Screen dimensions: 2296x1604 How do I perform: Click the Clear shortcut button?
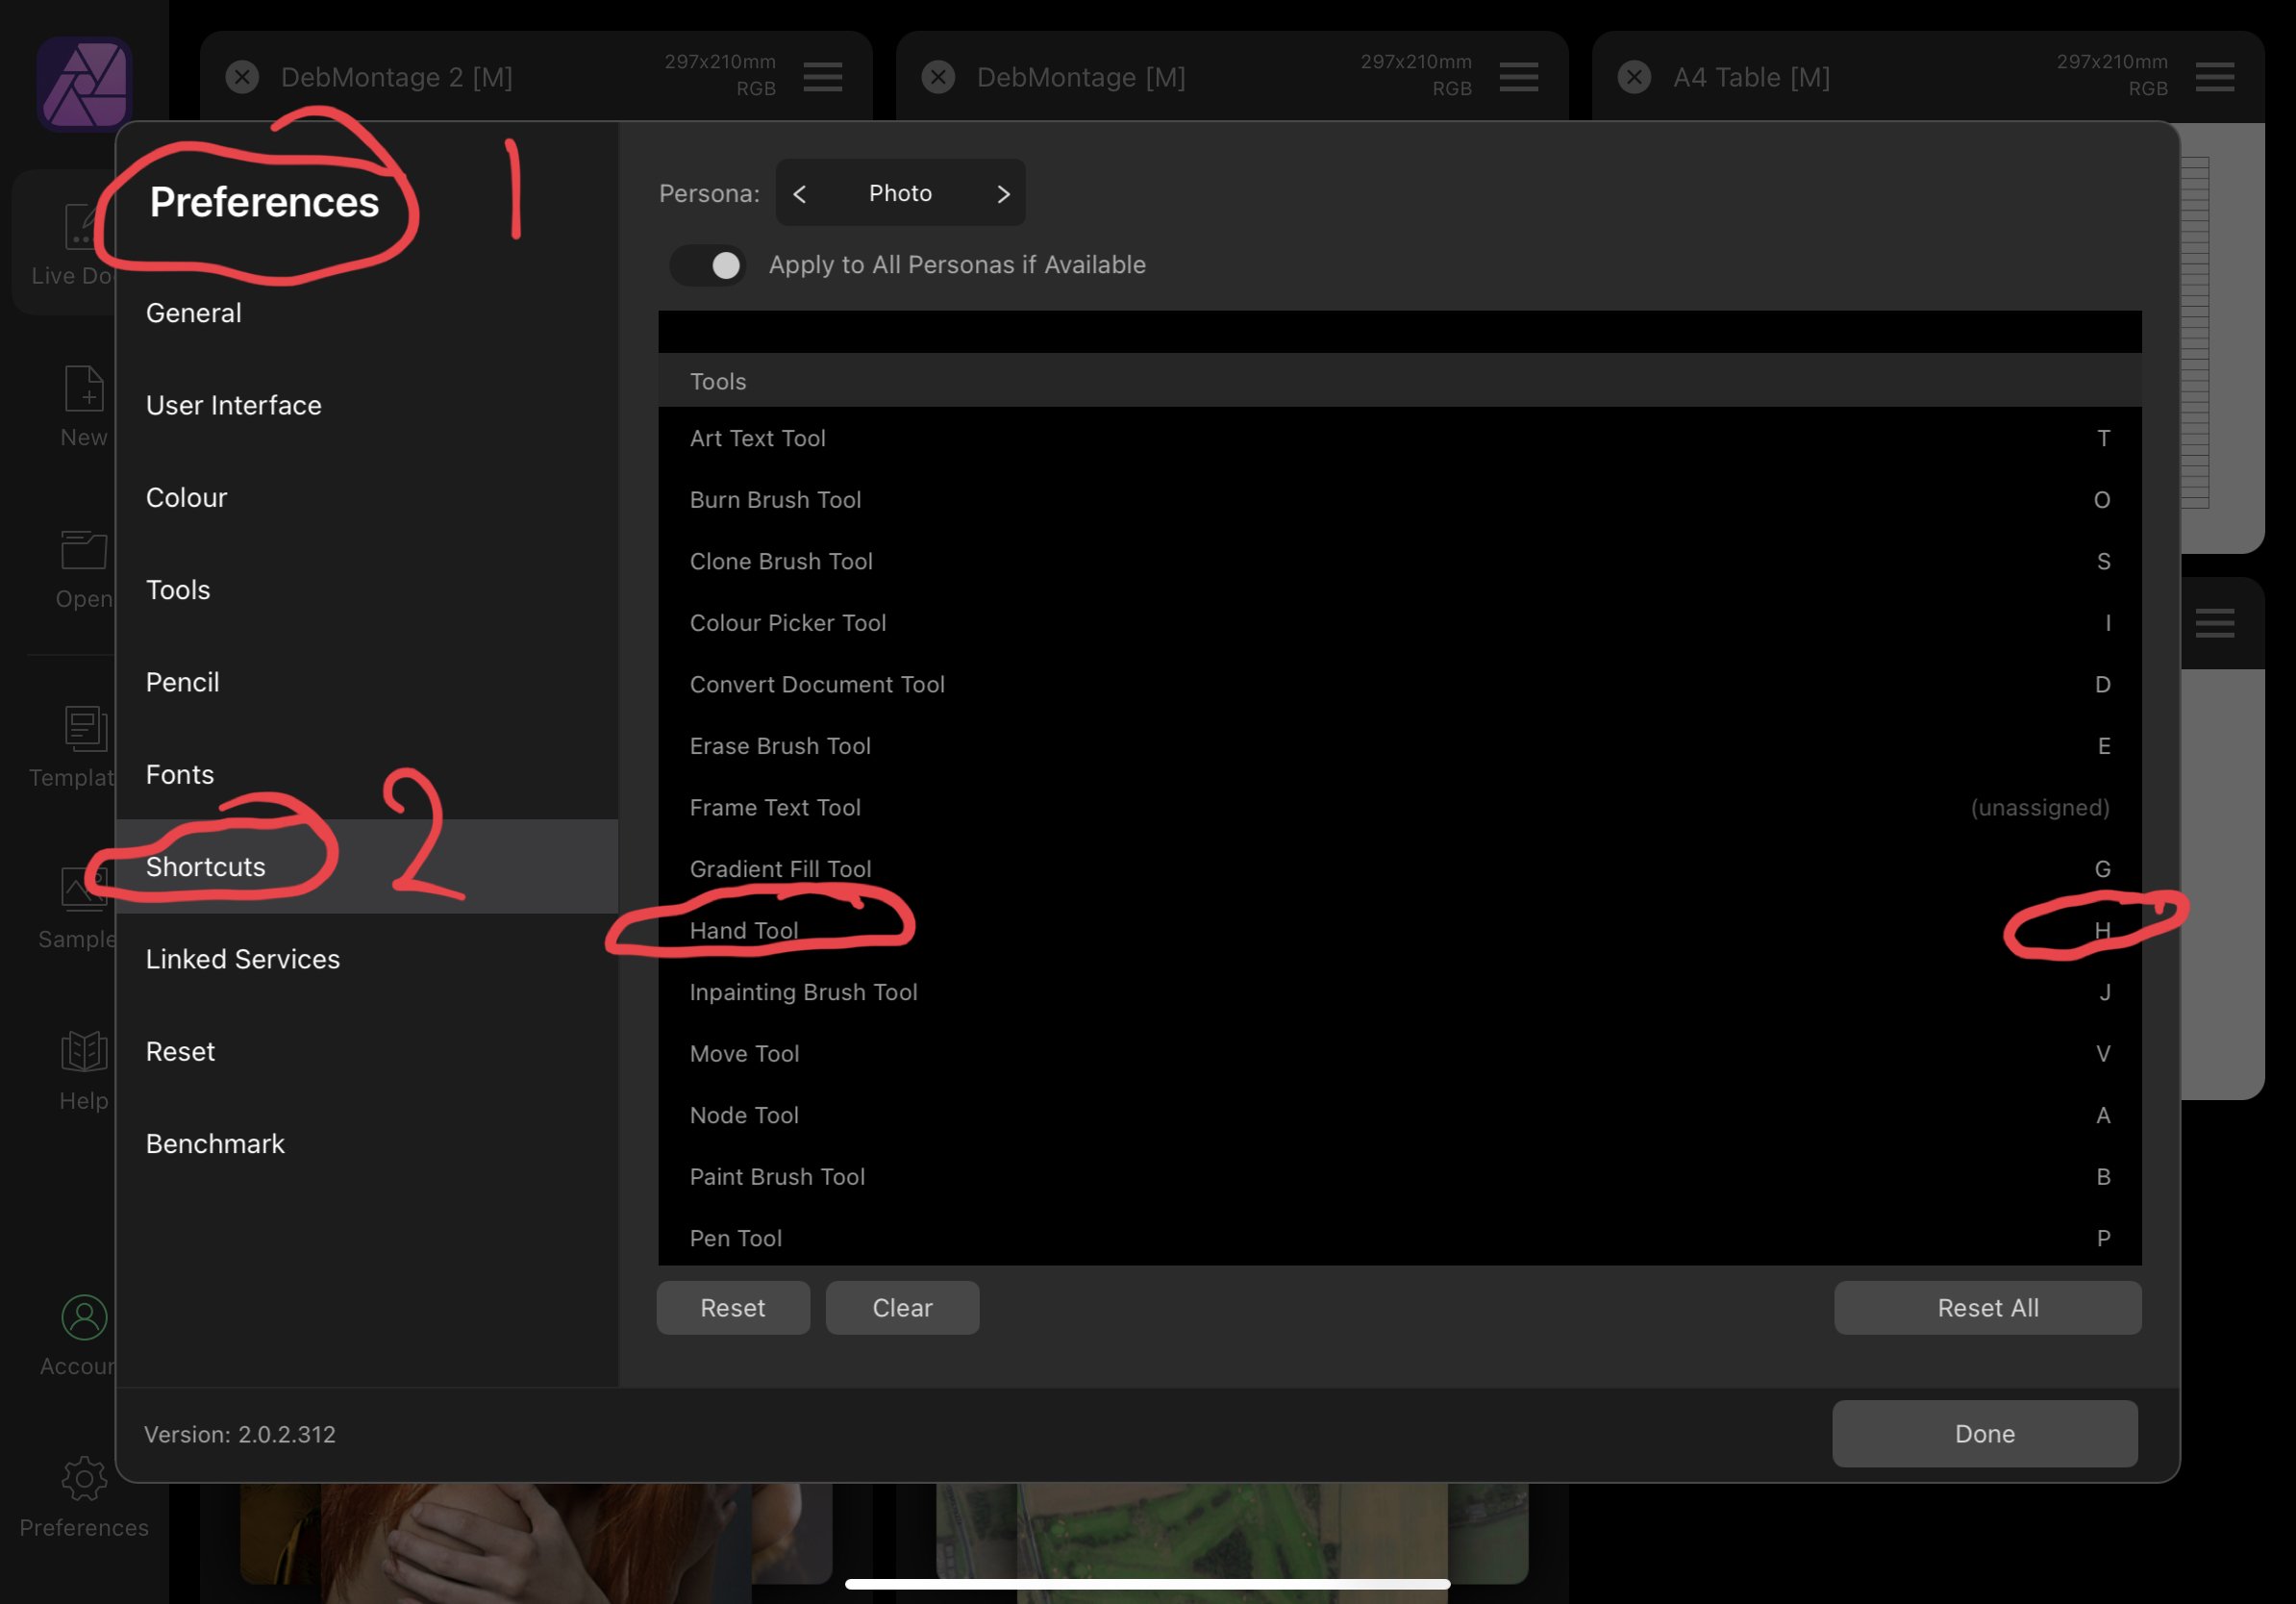coord(902,1307)
